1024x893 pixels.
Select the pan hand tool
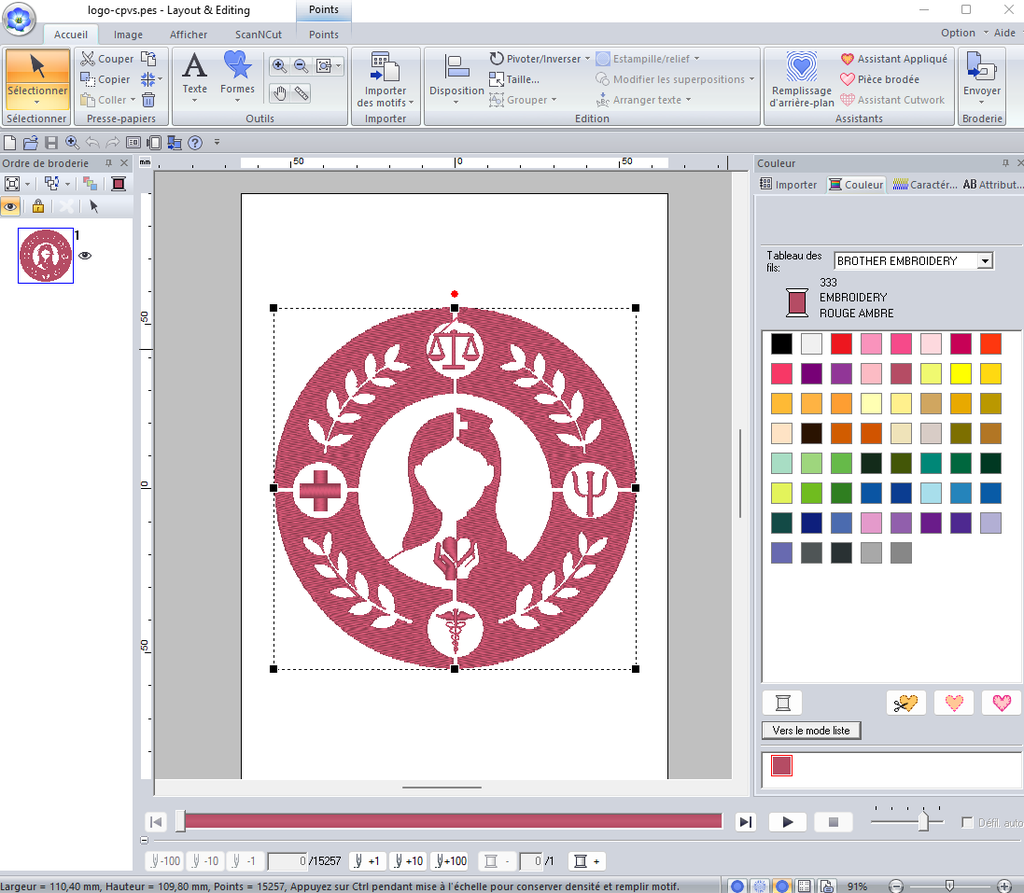coord(280,93)
